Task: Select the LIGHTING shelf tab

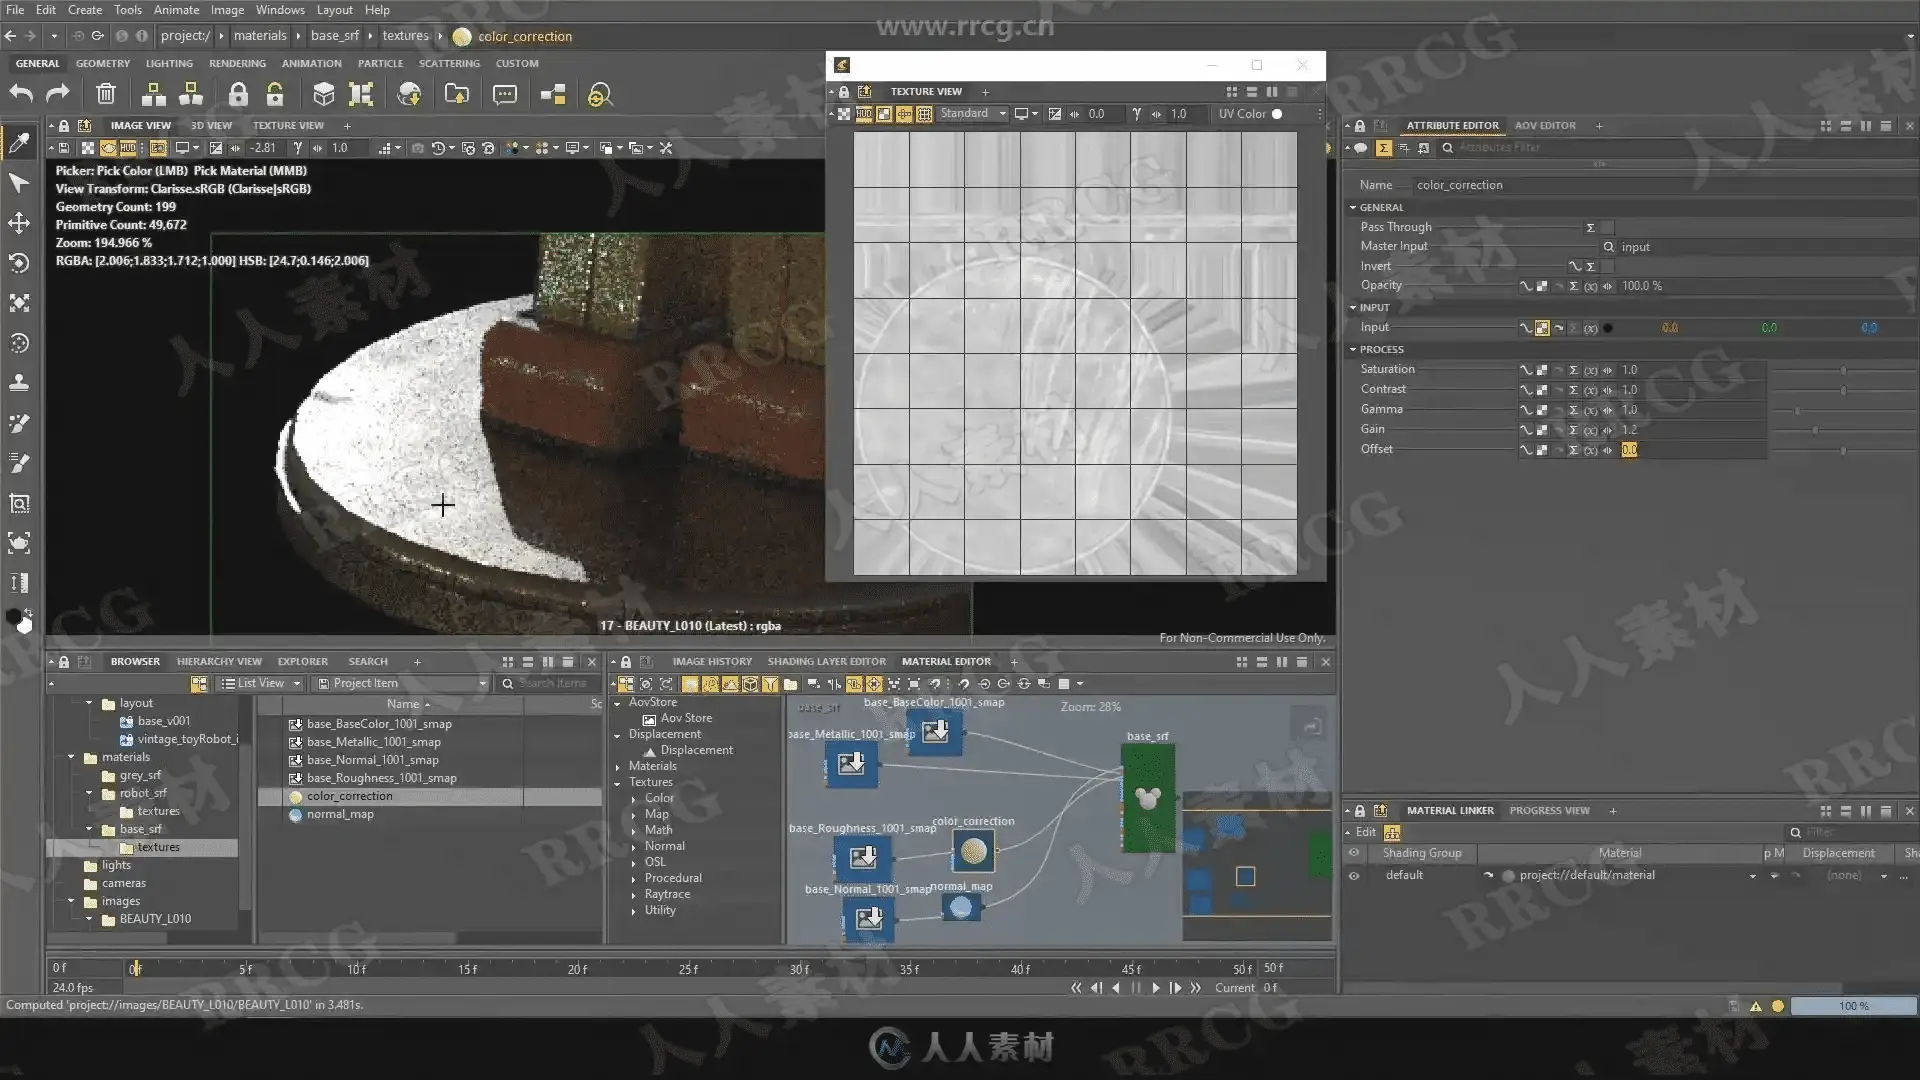Action: [169, 63]
